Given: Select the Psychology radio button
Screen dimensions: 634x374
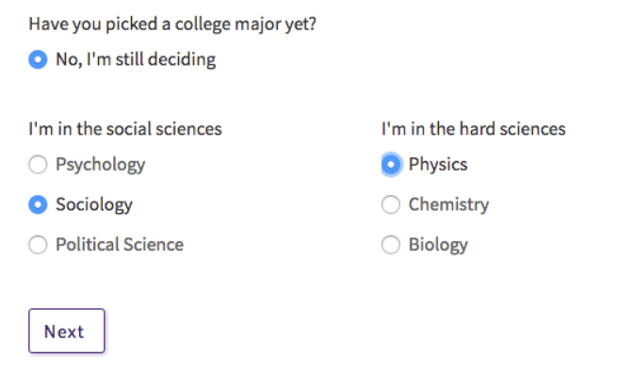Looking at the screenshot, I should (x=38, y=165).
